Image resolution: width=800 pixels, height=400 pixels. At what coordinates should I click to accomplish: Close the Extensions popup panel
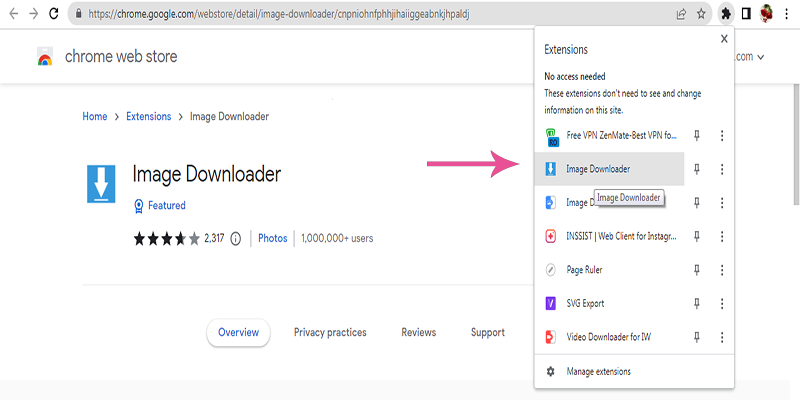[x=724, y=39]
